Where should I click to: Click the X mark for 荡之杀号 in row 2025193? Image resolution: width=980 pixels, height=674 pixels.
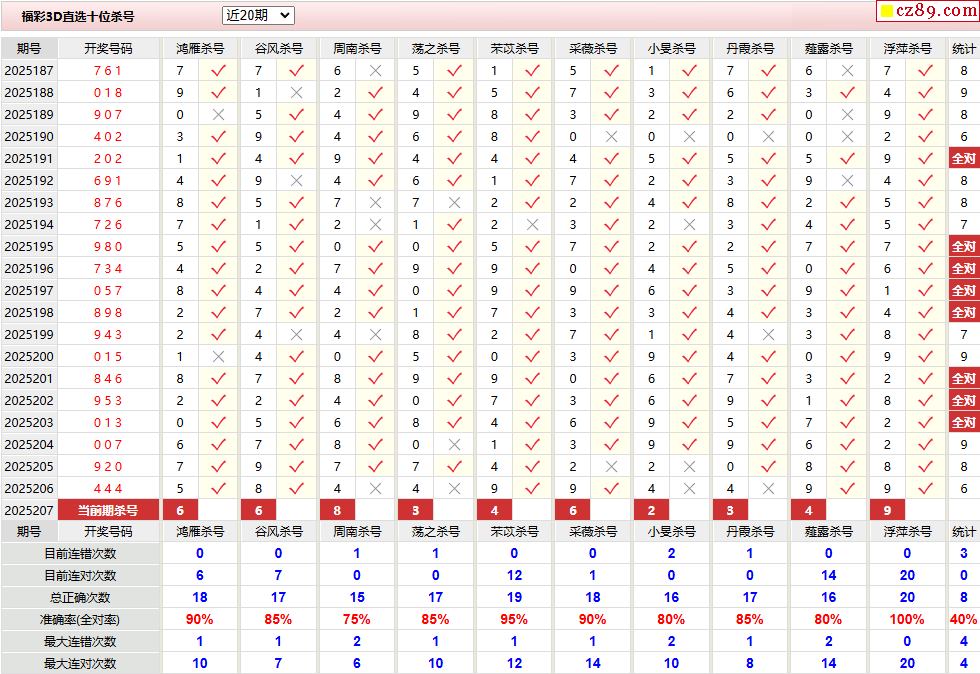point(454,203)
